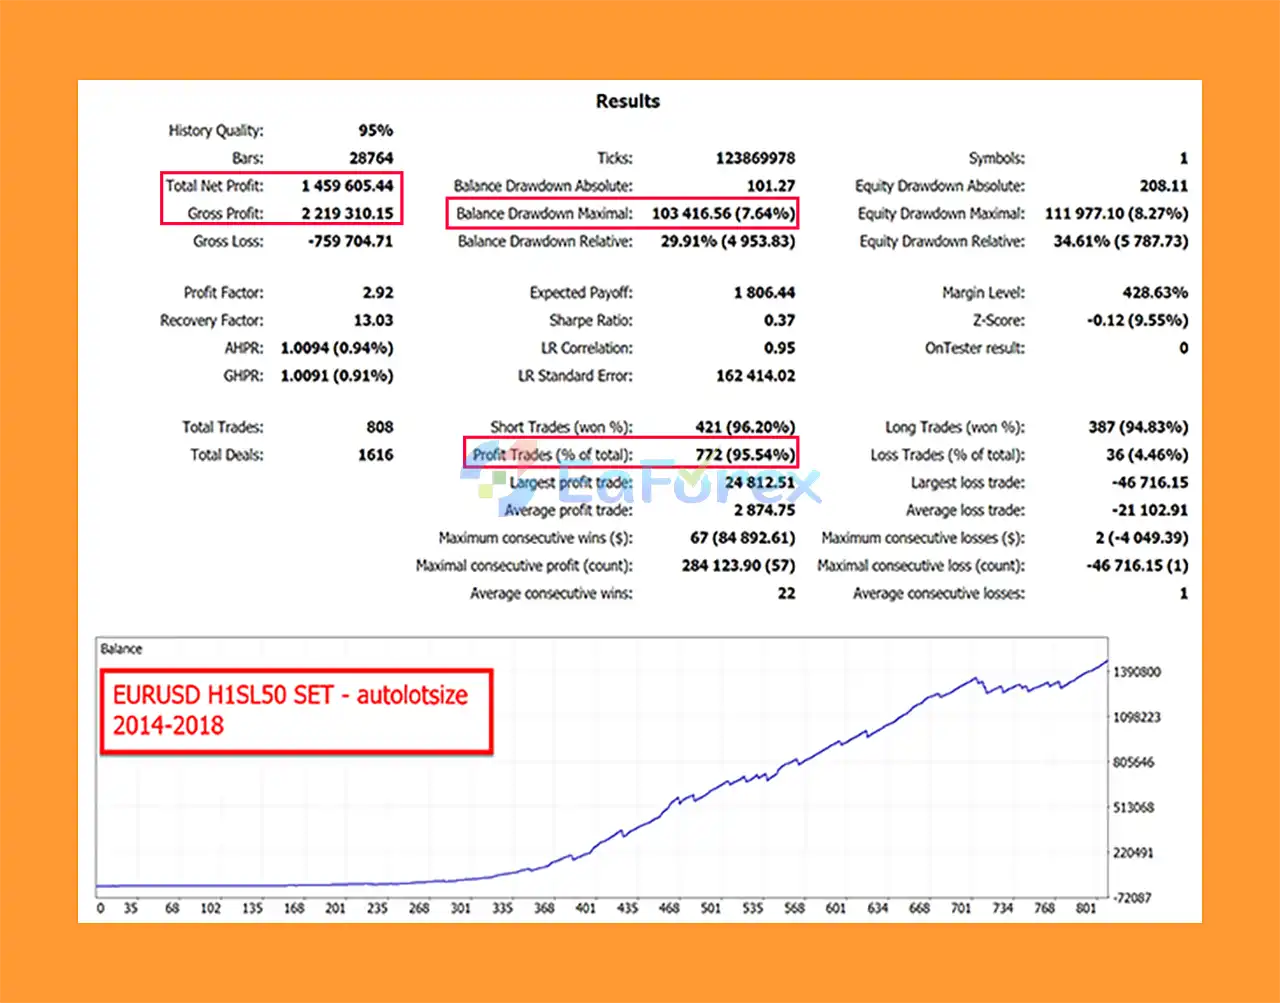
Task: Click the Equity Drawdown Maximal value
Action: coord(1116,213)
